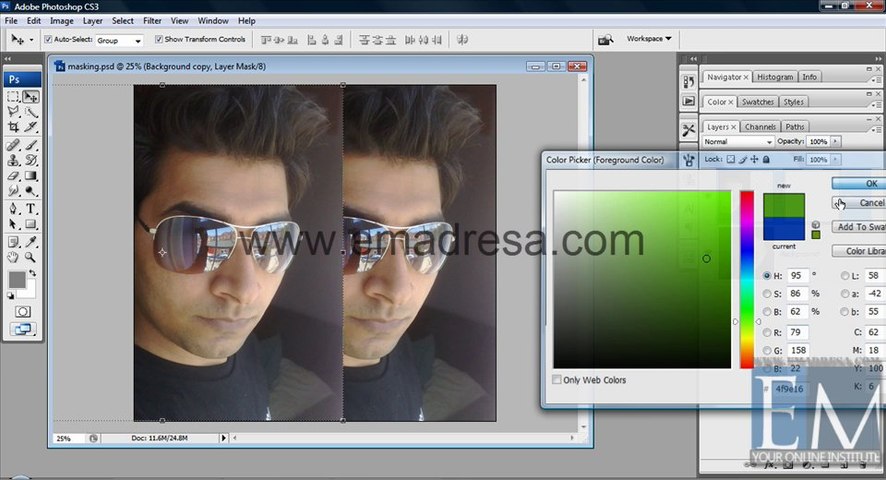886x480 pixels.
Task: Toggle Show Transform Controls checkbox
Action: (x=159, y=39)
